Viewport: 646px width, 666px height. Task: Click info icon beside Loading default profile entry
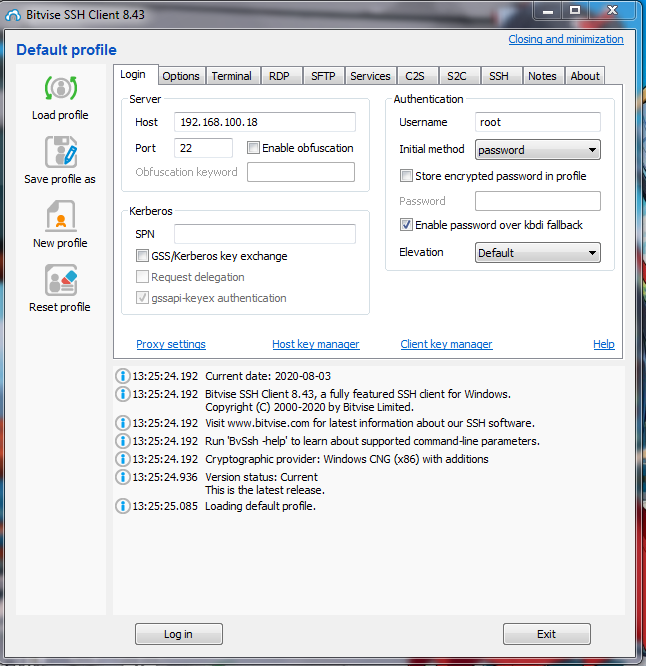click(x=123, y=506)
